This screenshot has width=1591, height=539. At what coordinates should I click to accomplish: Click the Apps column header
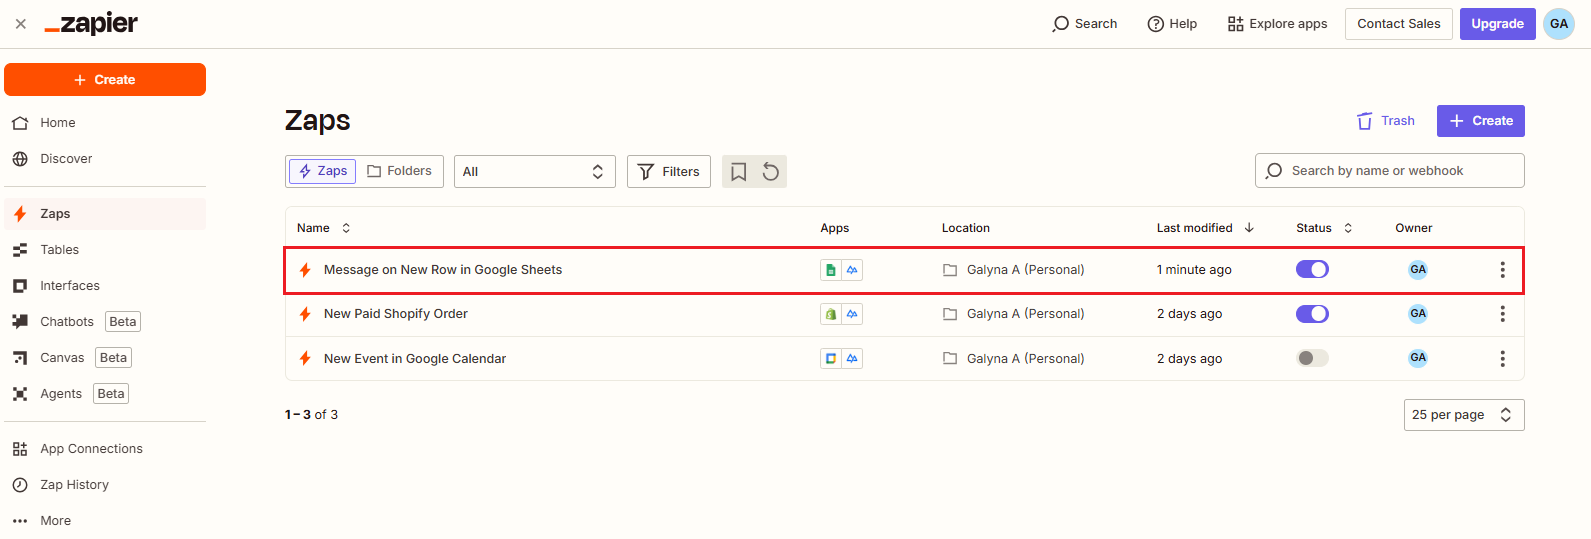[834, 228]
